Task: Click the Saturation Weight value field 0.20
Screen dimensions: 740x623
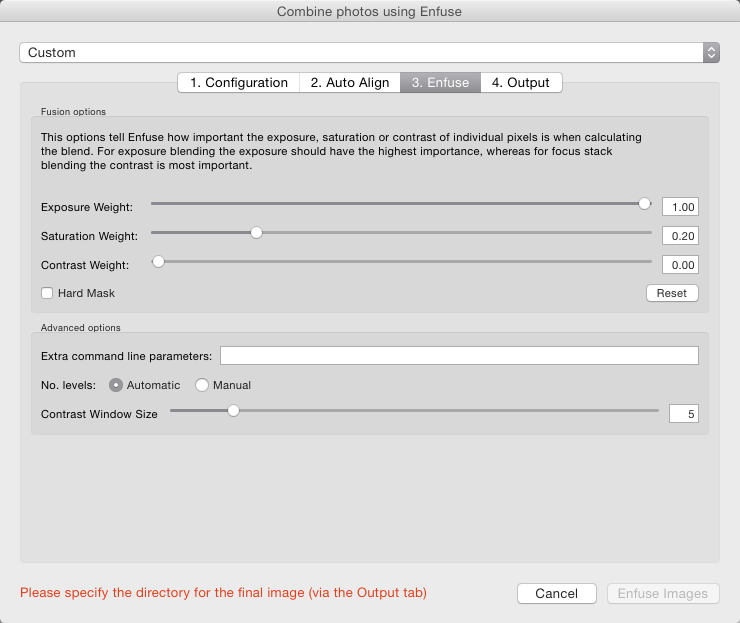Action: [680, 236]
